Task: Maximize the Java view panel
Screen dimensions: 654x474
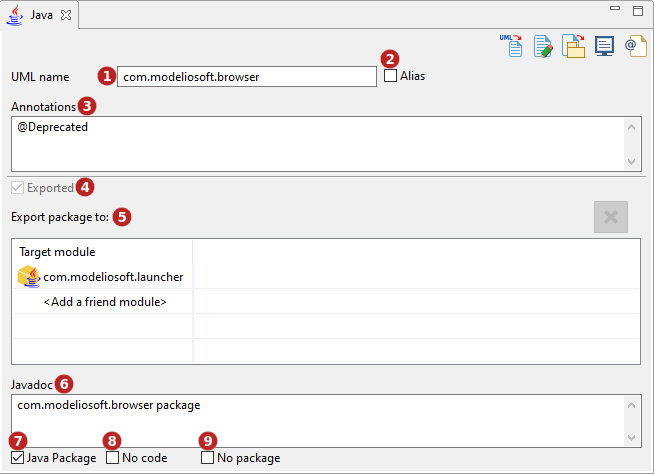Action: [x=638, y=11]
